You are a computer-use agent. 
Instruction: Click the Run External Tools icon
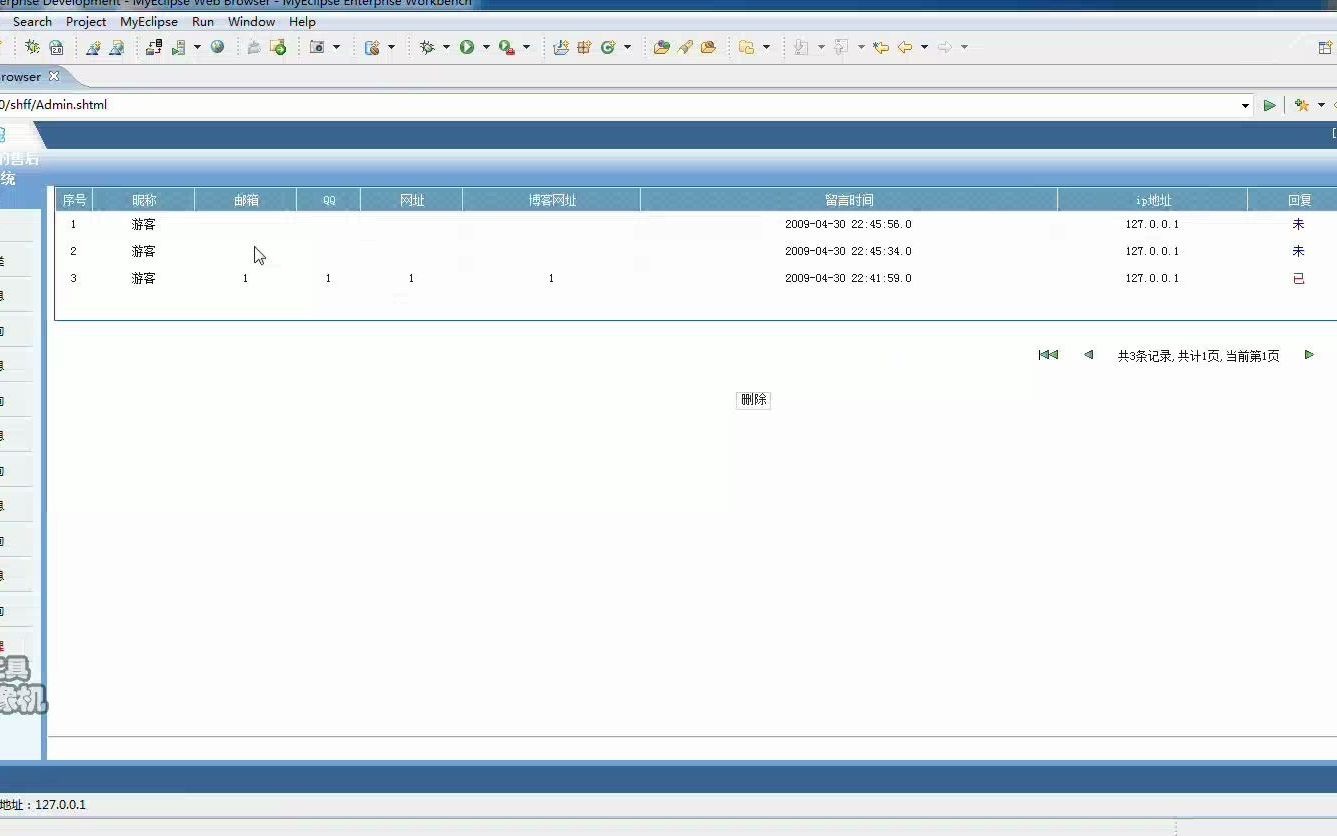point(507,47)
